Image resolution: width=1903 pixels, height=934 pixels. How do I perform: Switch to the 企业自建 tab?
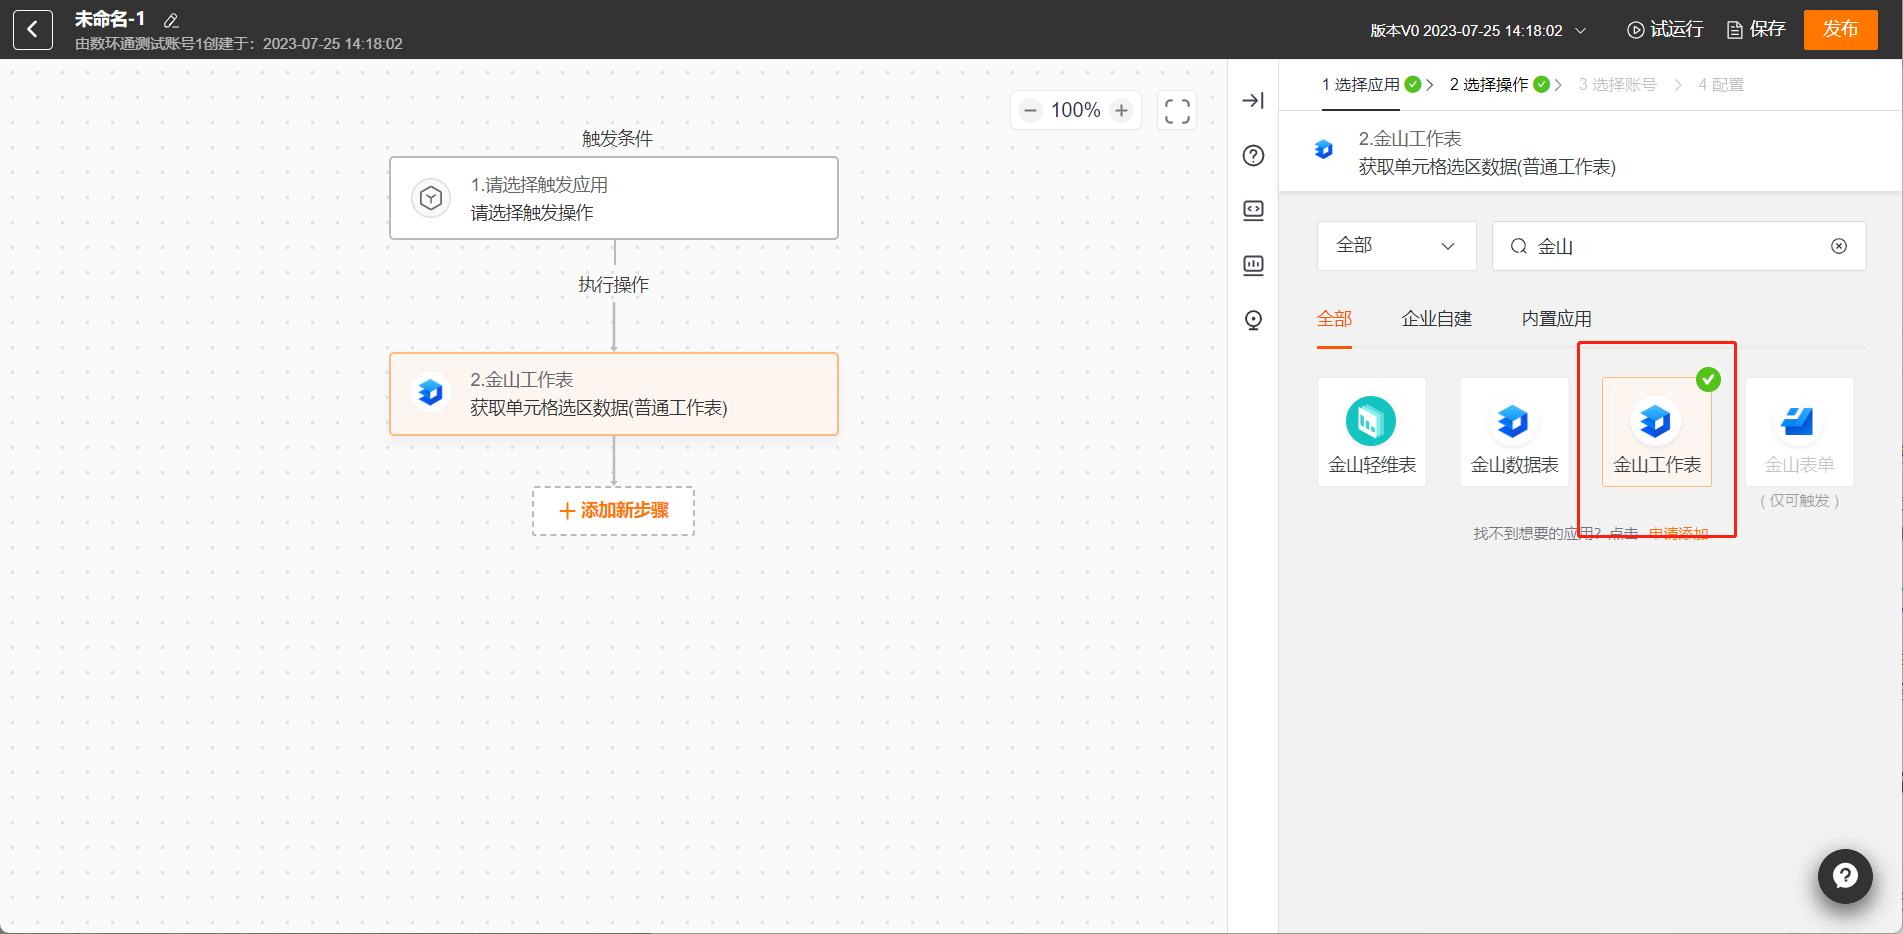point(1437,319)
